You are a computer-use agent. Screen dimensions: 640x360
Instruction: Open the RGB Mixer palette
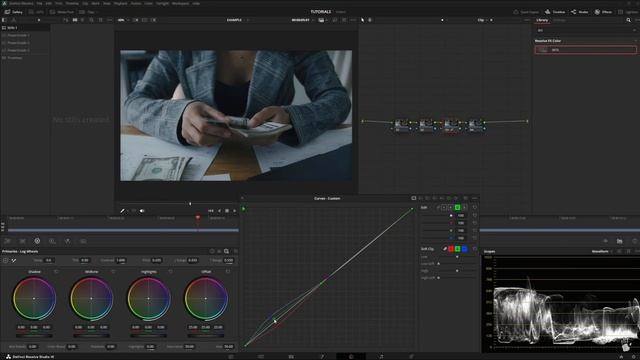pyautogui.click(x=68, y=241)
